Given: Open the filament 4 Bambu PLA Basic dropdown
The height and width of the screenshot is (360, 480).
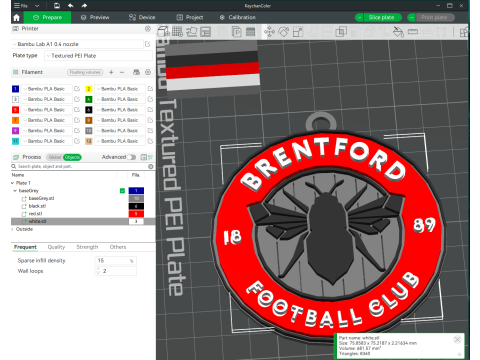Looking at the screenshot, I should (x=120, y=99).
